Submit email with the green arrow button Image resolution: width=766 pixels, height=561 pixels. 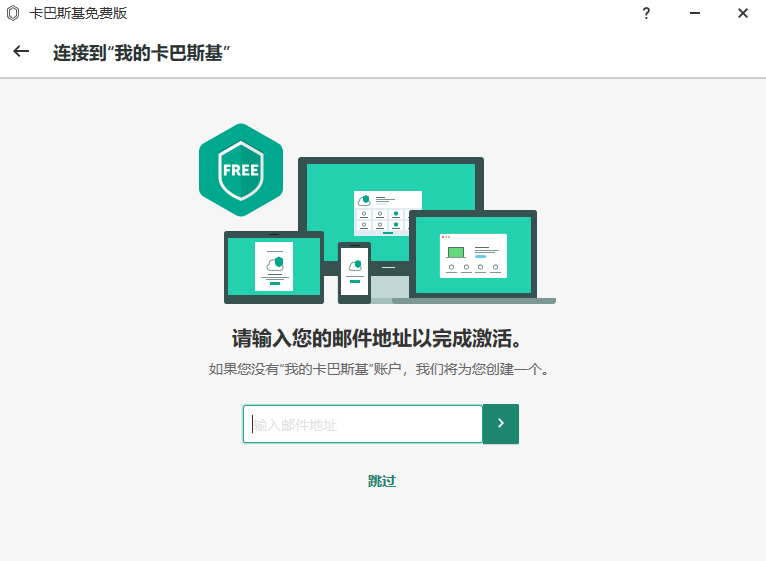501,424
